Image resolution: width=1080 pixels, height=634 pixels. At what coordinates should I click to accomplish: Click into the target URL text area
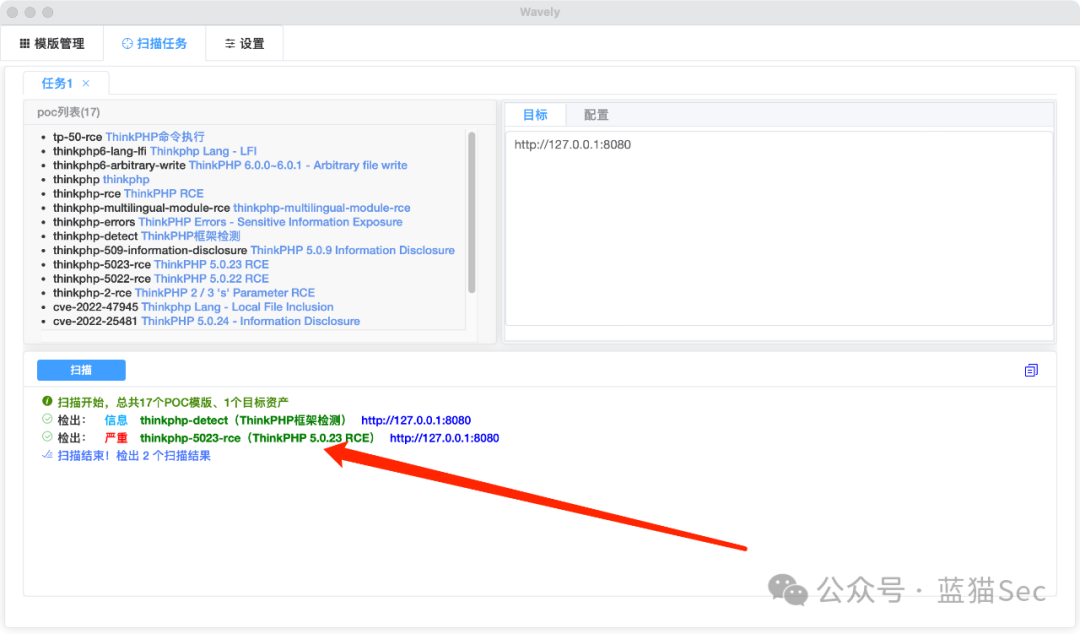779,228
